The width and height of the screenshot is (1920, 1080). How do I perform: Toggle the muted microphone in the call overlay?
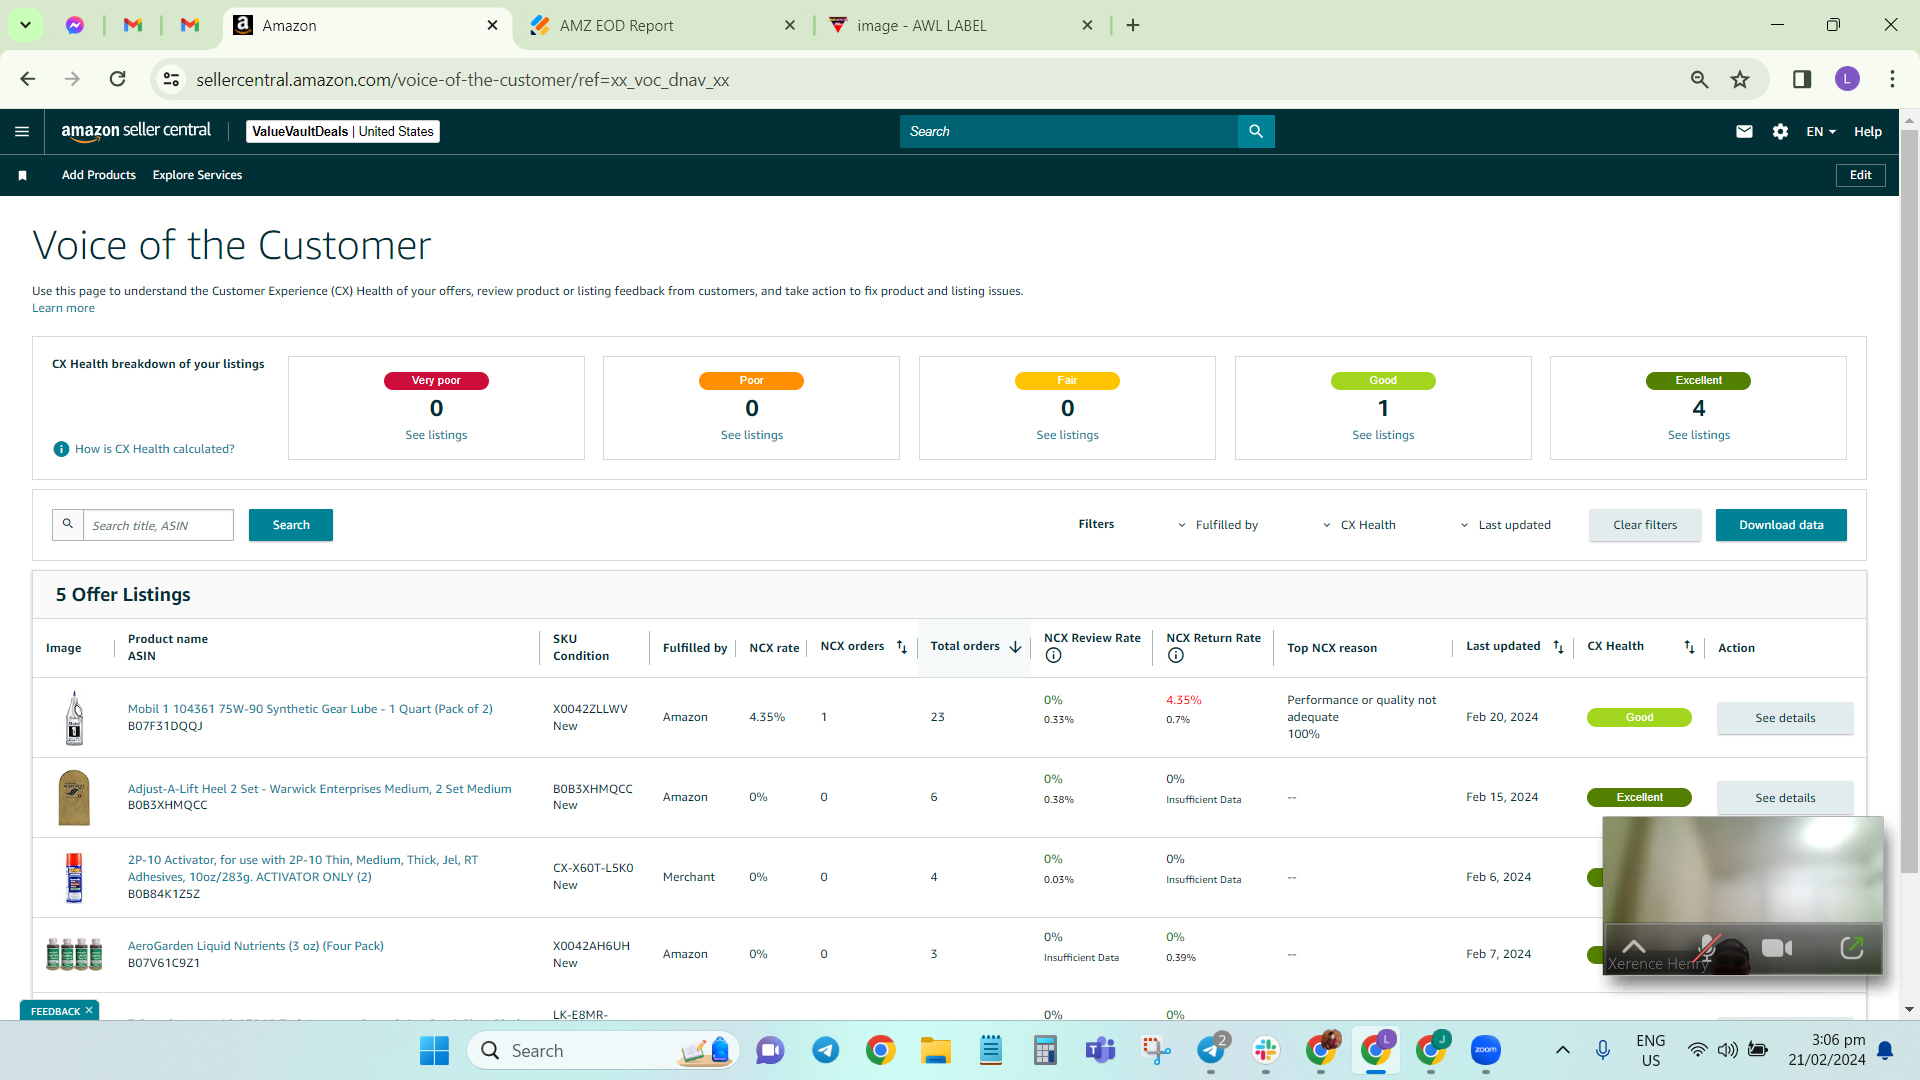pos(1707,948)
